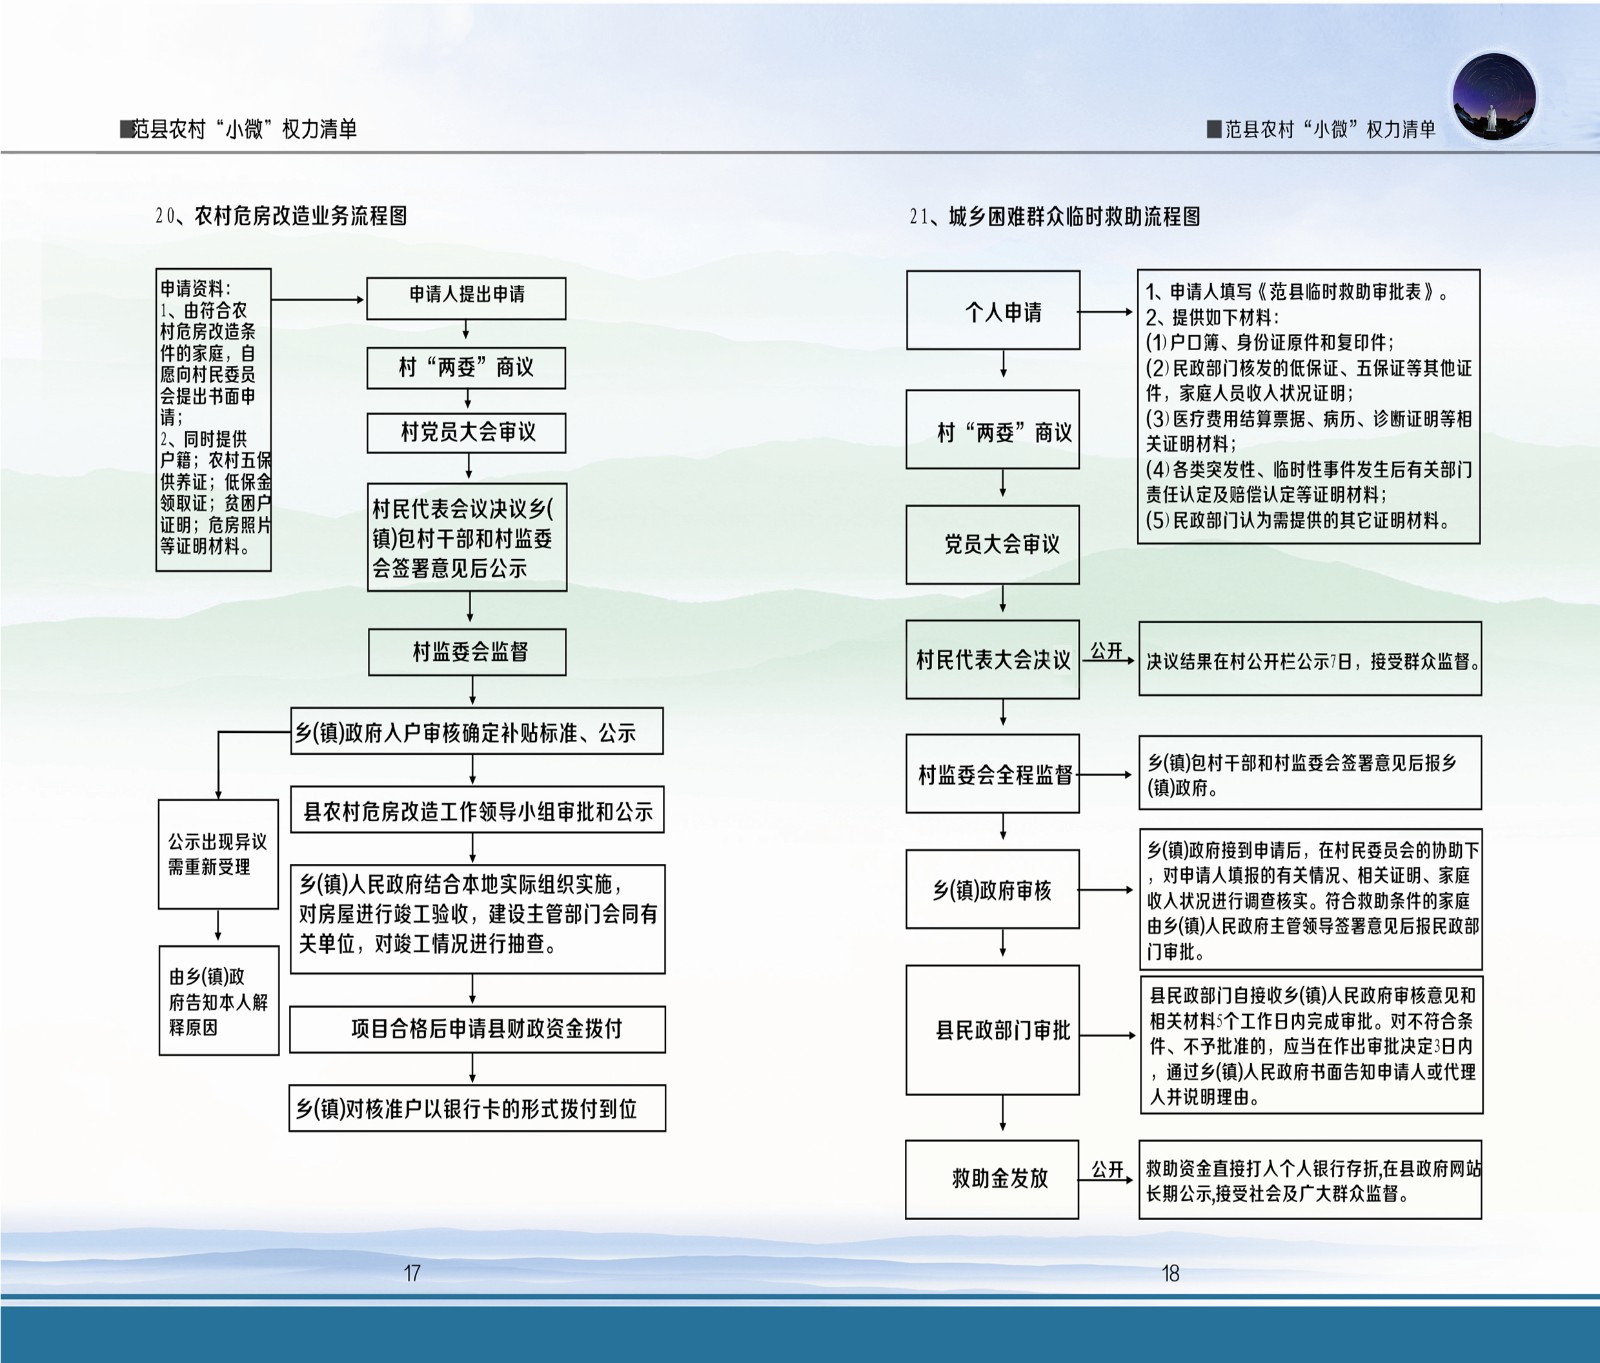Click the '救助金发放' flow box

(992, 1179)
